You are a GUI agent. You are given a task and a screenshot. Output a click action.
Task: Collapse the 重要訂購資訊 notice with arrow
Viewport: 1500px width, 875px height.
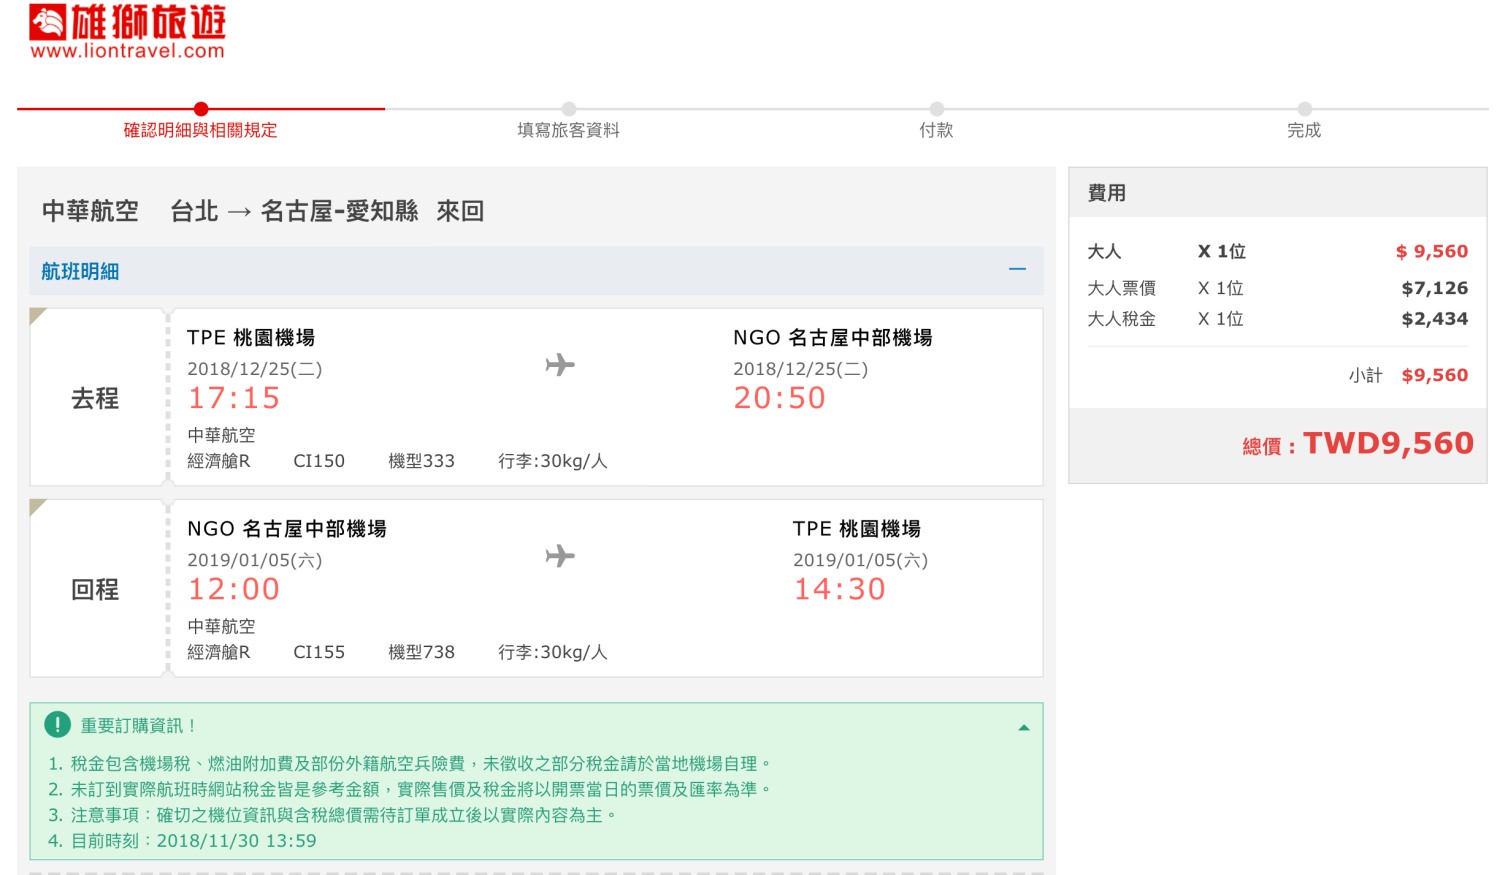(1023, 727)
